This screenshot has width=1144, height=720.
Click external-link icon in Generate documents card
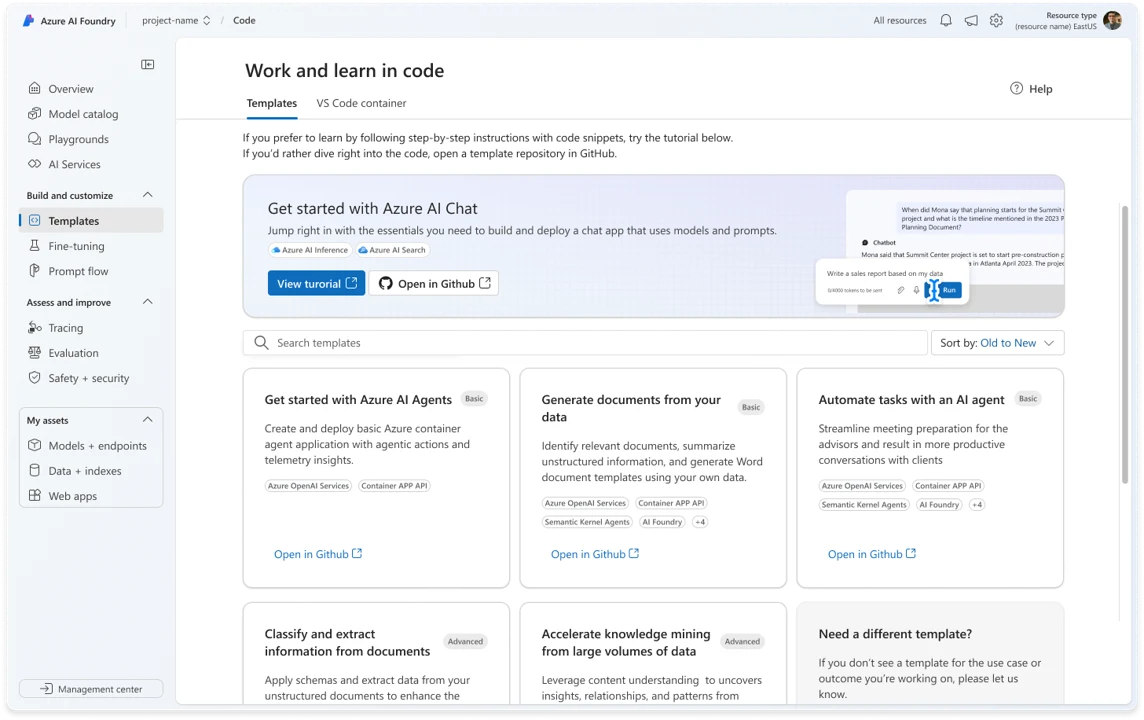point(634,554)
